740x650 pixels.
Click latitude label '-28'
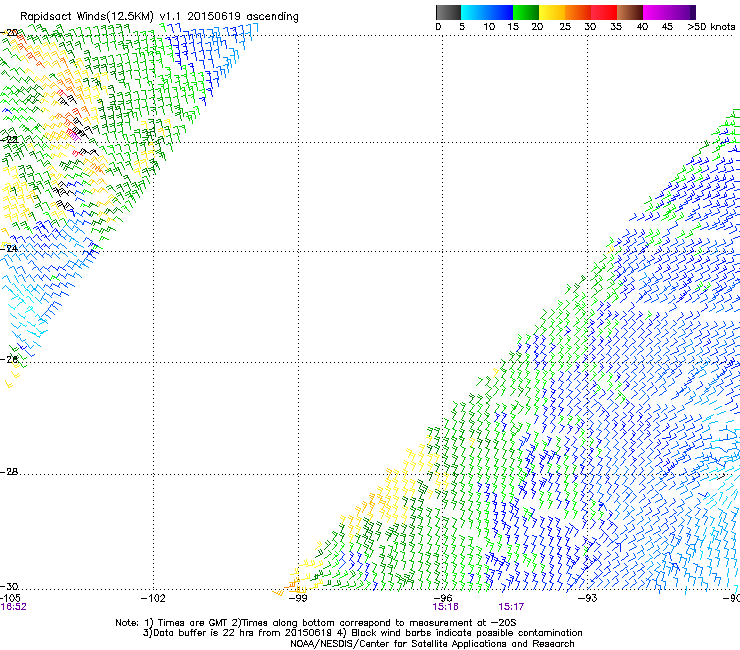coord(9,472)
